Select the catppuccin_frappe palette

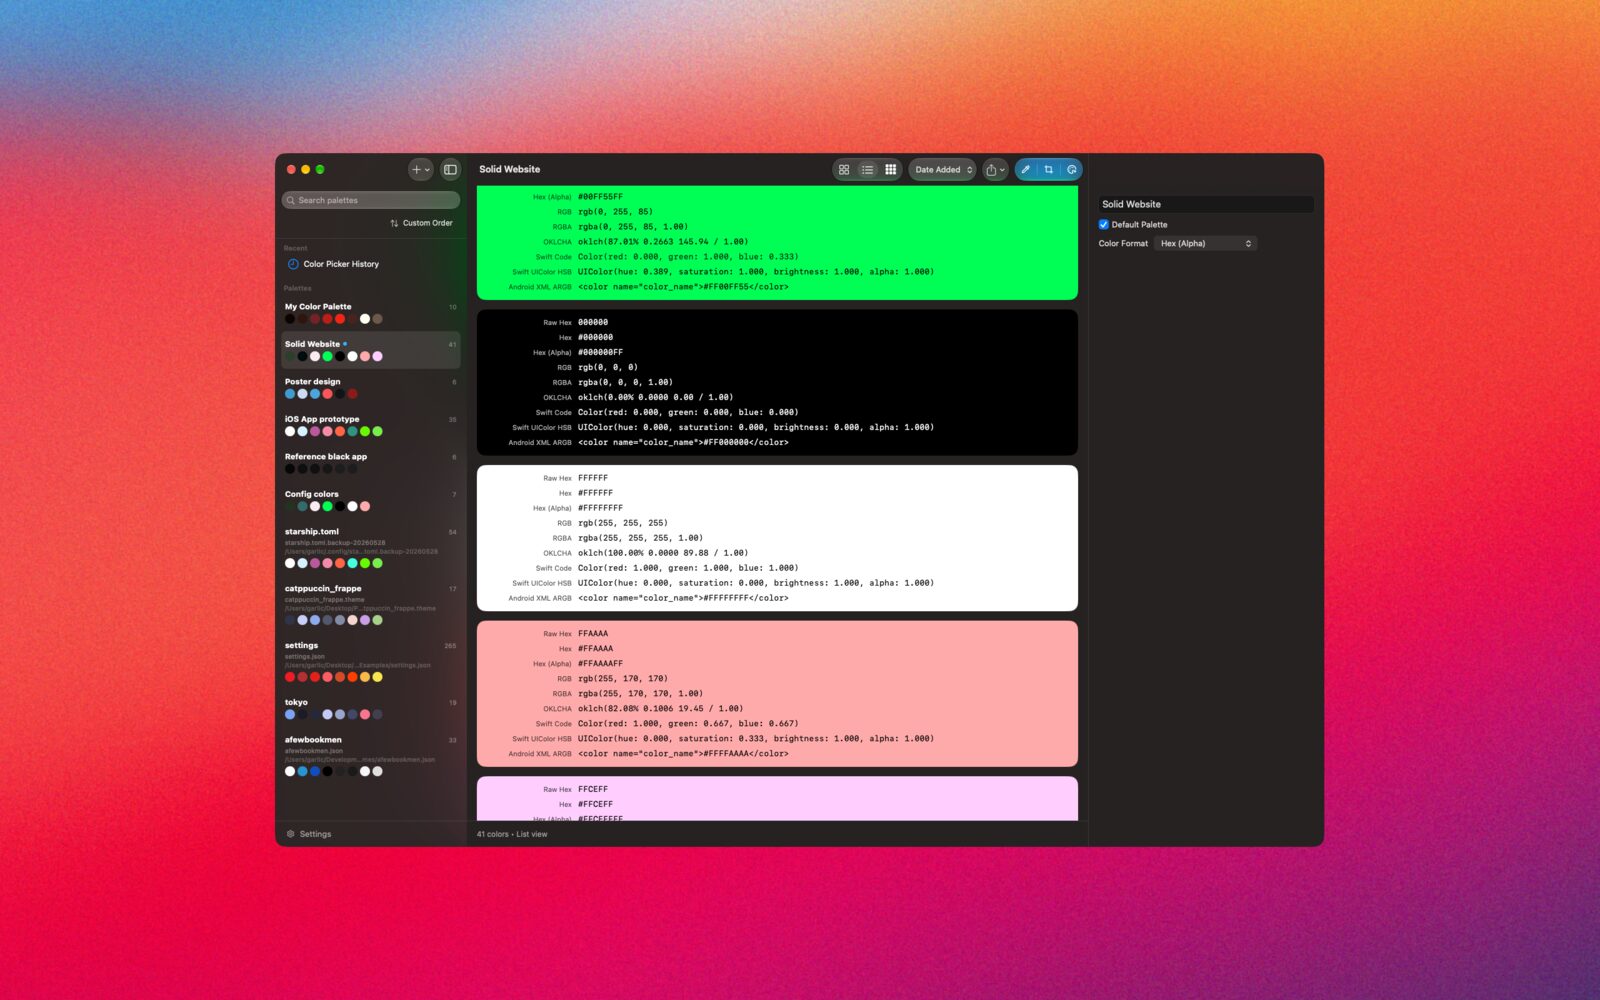tap(370, 605)
